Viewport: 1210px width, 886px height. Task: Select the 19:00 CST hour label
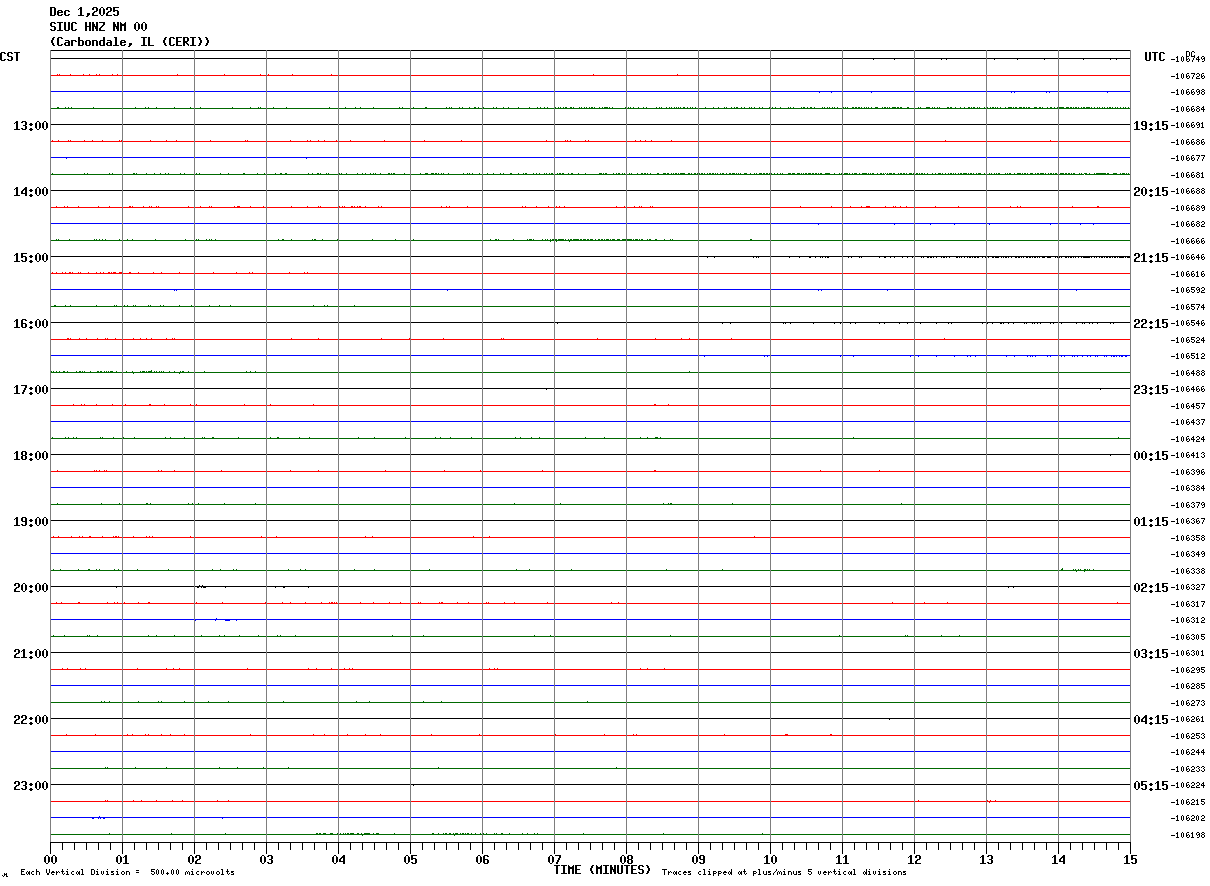click(x=30, y=521)
